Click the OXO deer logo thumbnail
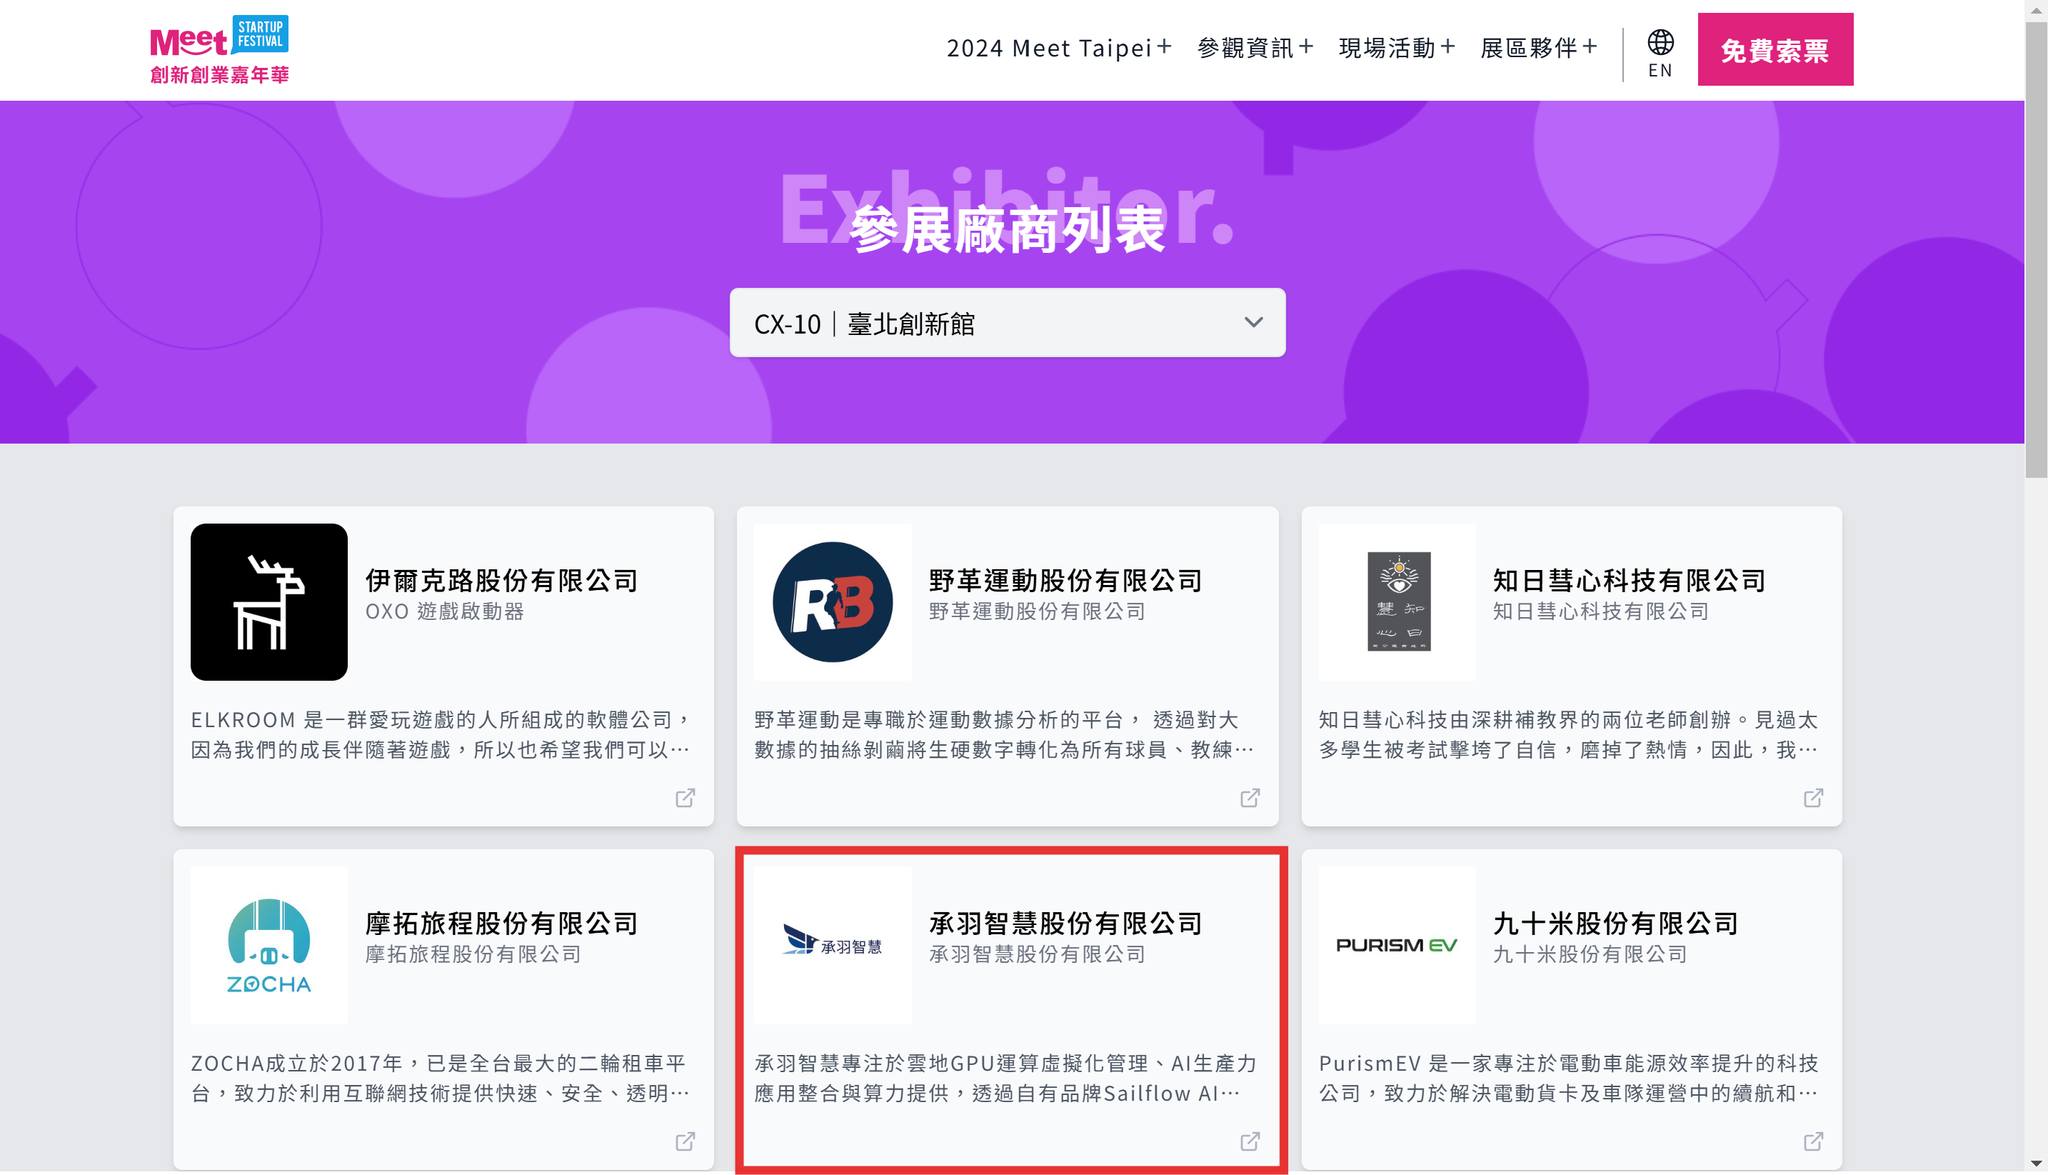 click(269, 602)
